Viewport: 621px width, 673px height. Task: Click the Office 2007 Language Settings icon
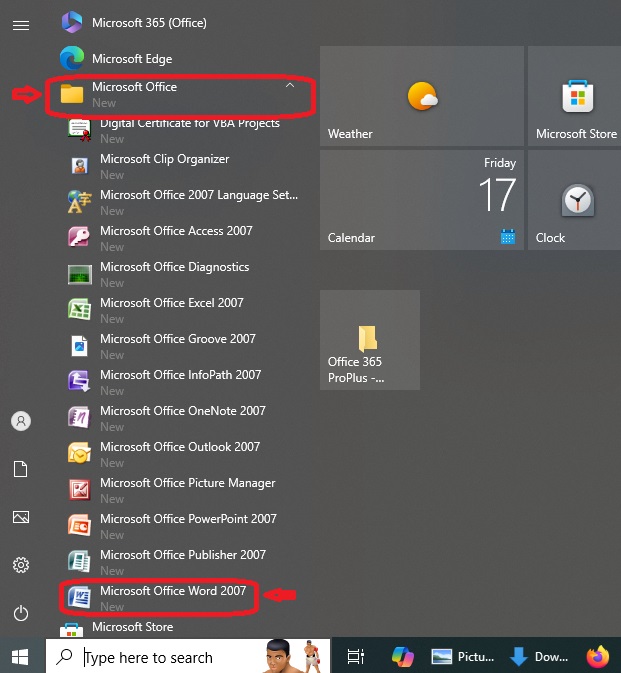click(x=79, y=202)
